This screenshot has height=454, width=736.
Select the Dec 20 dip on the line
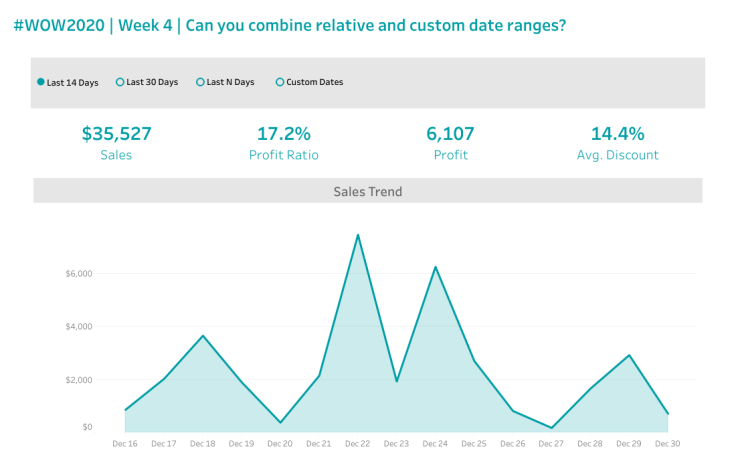[x=280, y=423]
